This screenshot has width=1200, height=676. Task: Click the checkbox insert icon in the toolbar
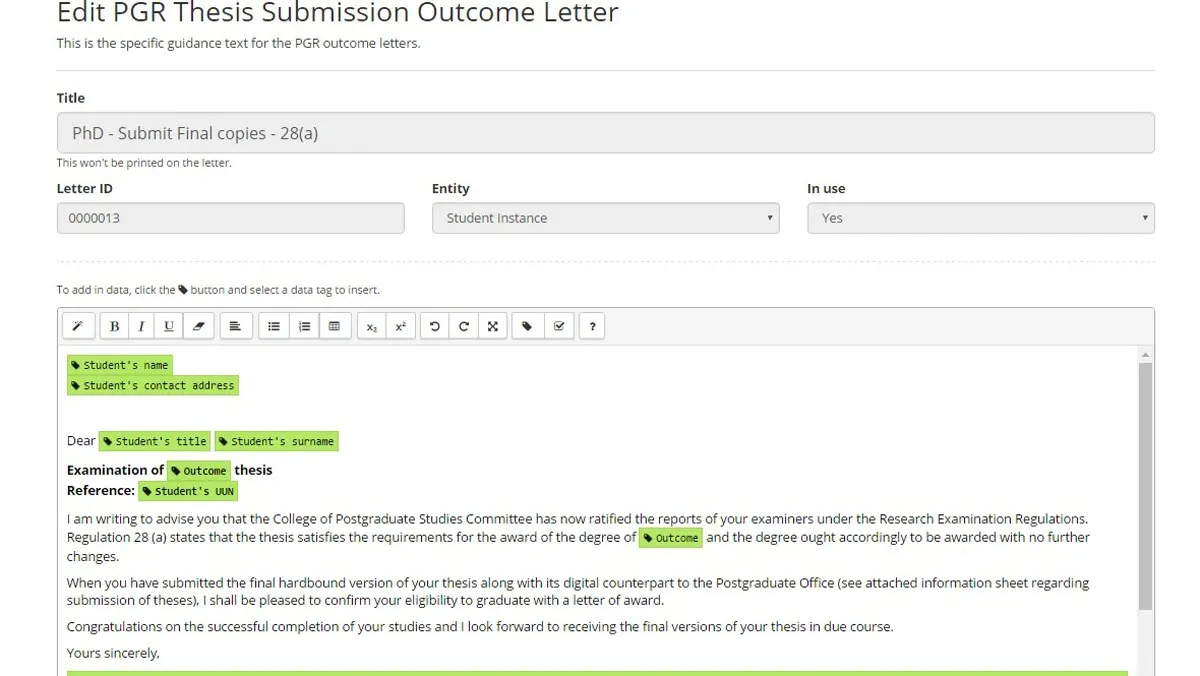coord(559,326)
